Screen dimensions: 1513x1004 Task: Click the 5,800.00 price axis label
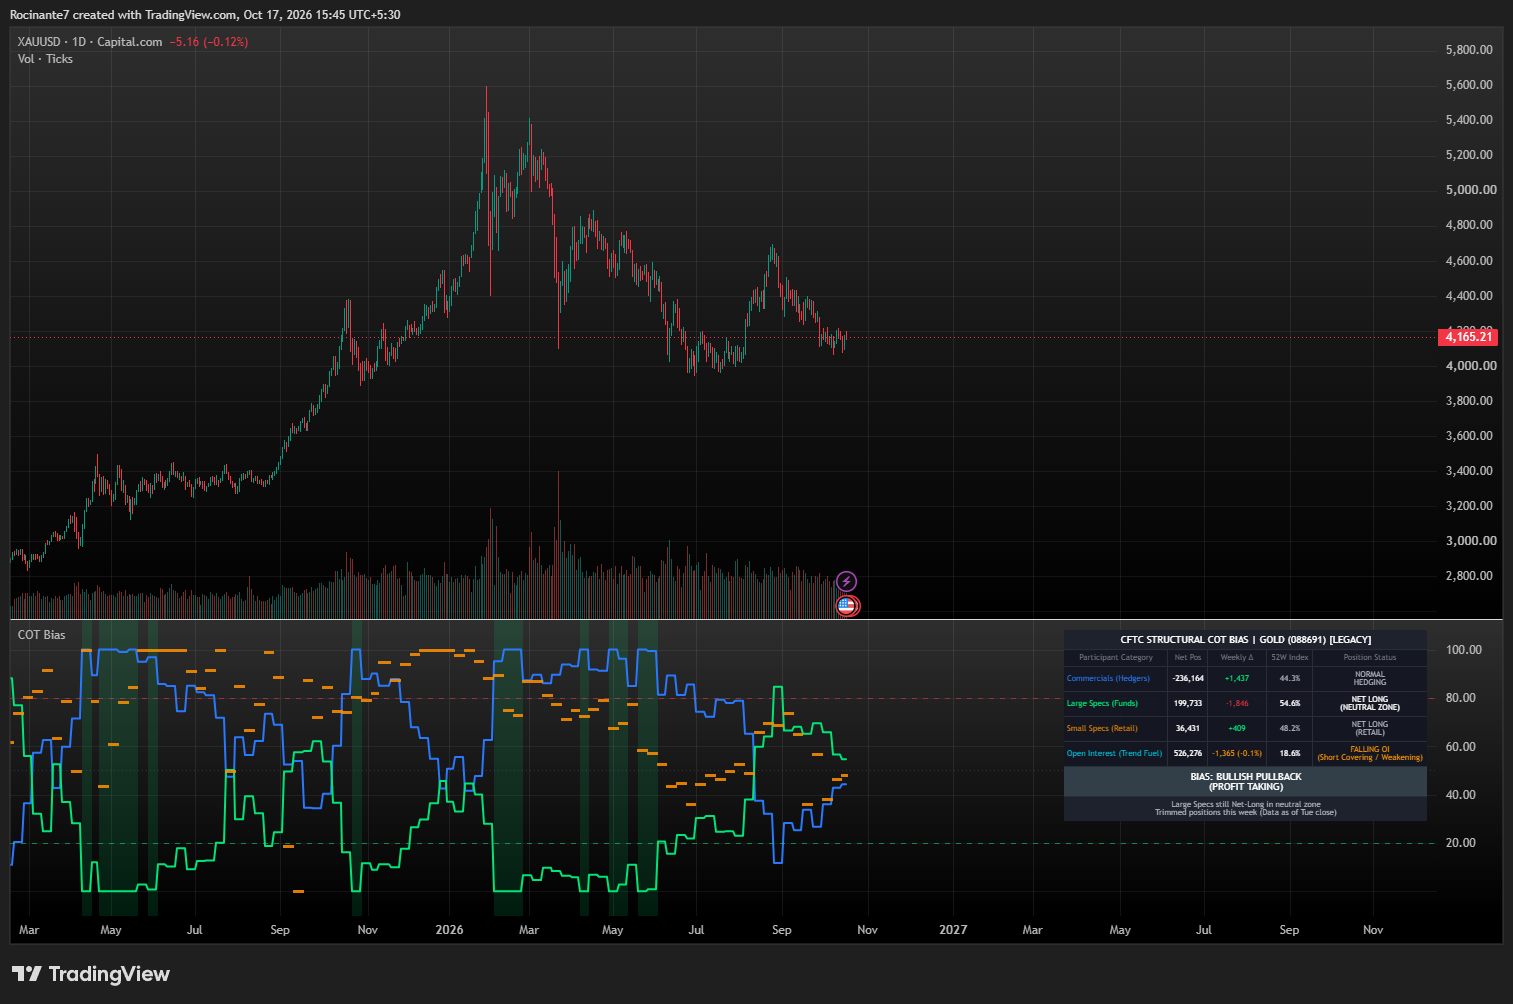[x=1469, y=50]
